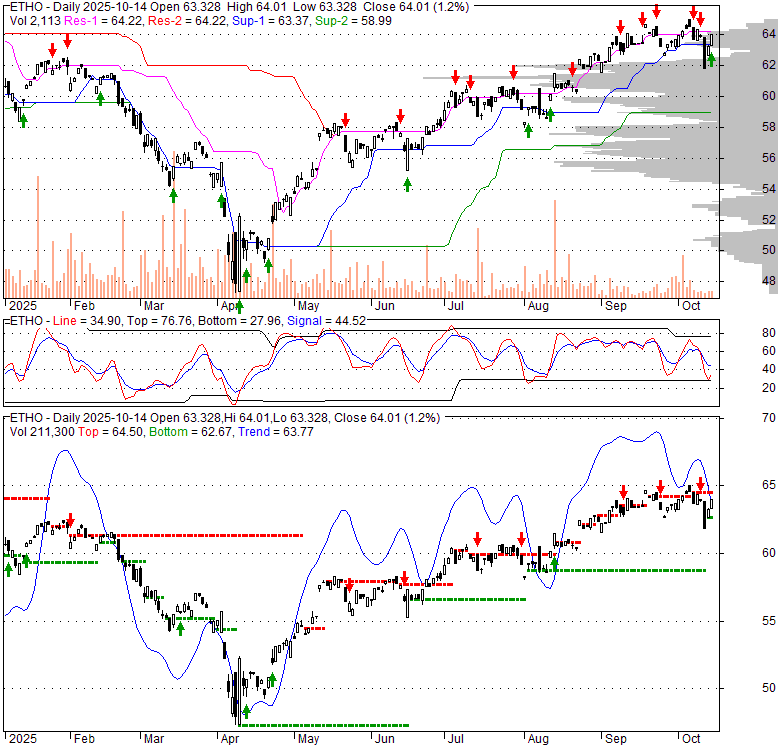Select the Apr label on top chart time axis
Image resolution: width=780 pixels, height=745 pixels.
(x=230, y=305)
